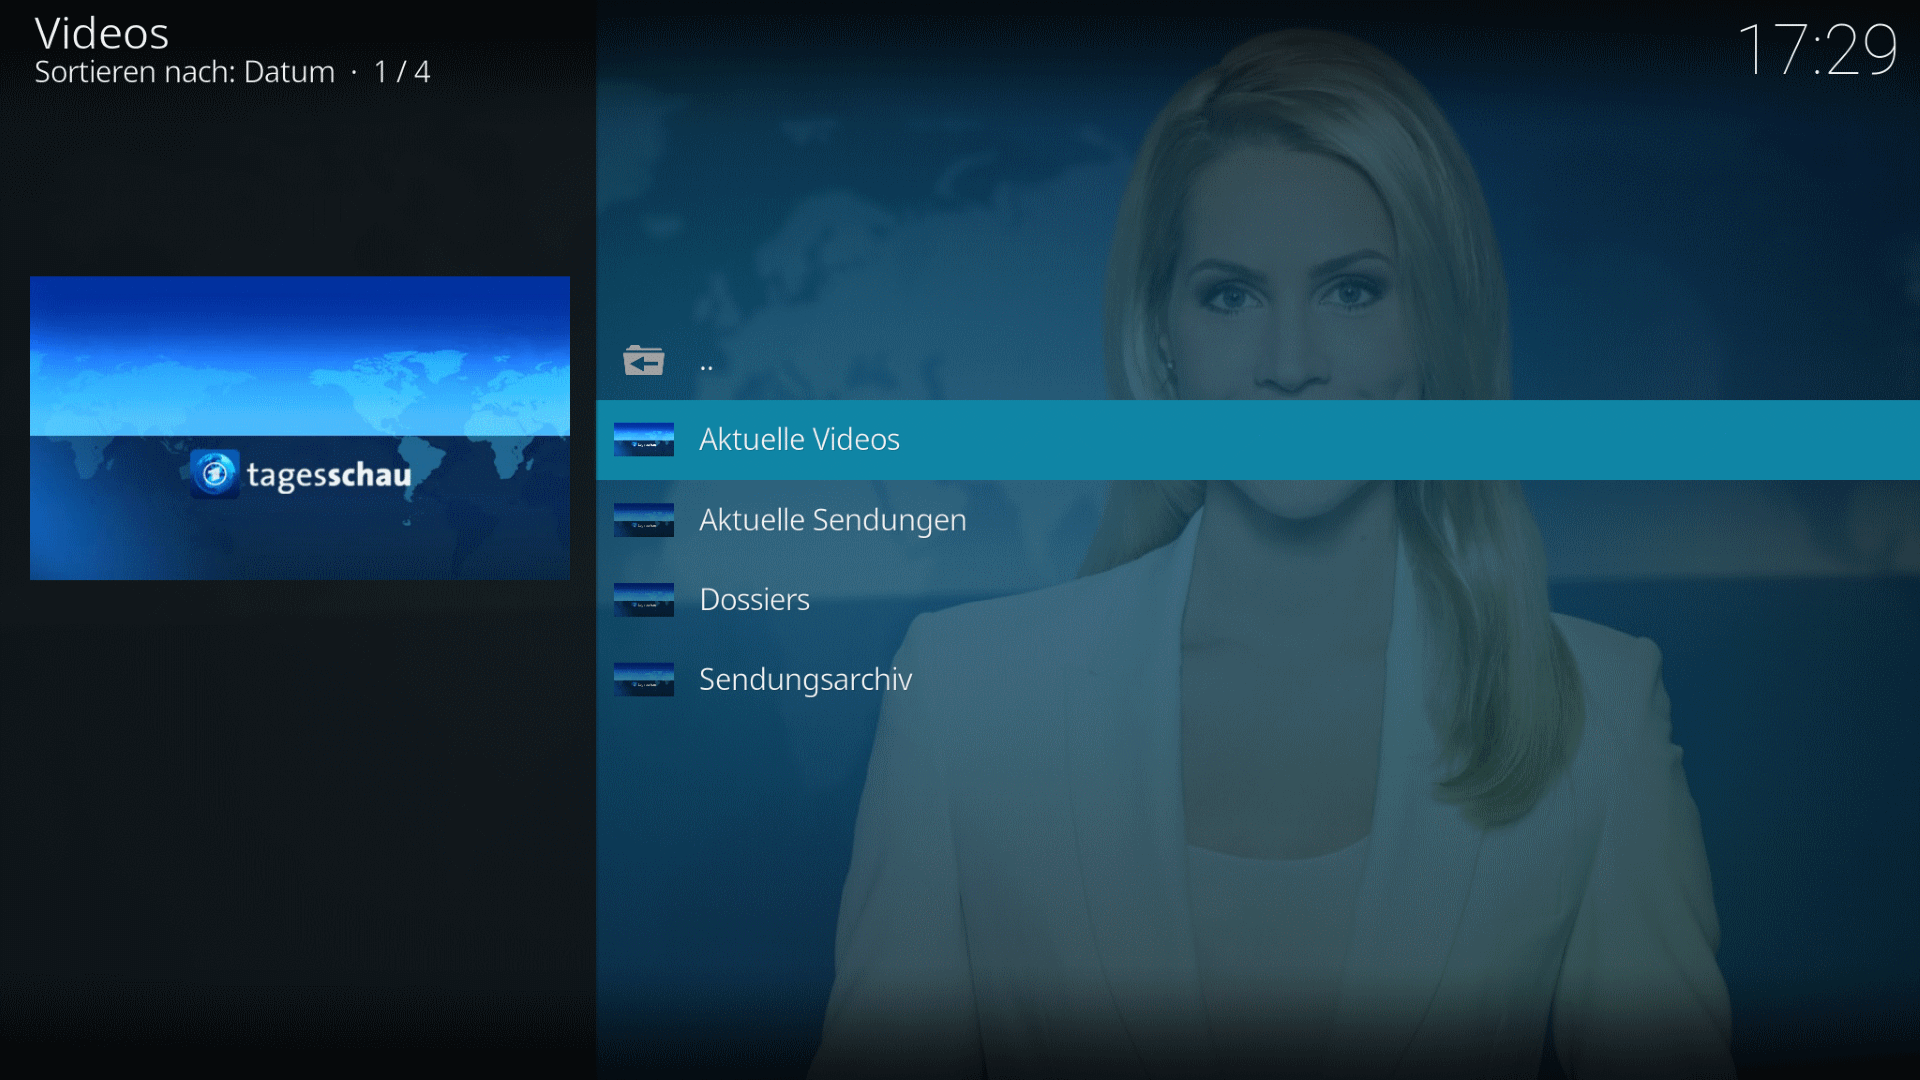Open the Aktuelle Sendungen list entry
Viewport: 1920px width, 1080px height.
tap(832, 520)
